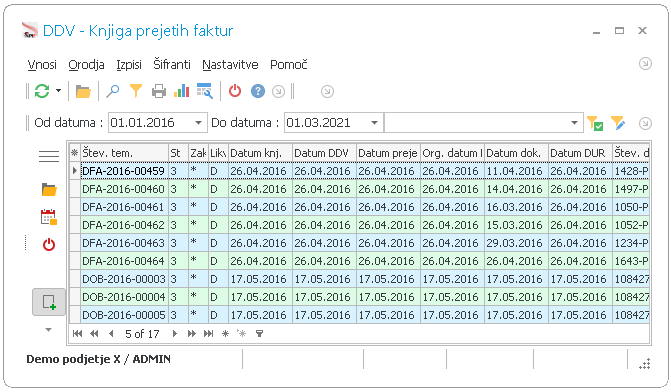671x392 pixels.
Task: Open the Vnosi menu
Action: (42, 65)
